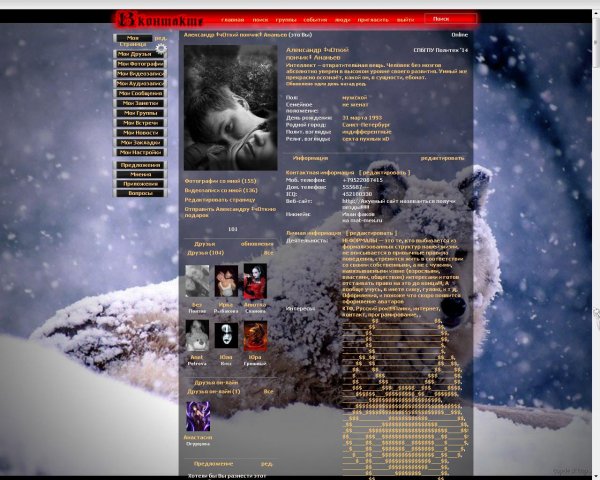Open the 'Друзья (104)' link
The width and height of the screenshot is (600, 480).
click(205, 253)
